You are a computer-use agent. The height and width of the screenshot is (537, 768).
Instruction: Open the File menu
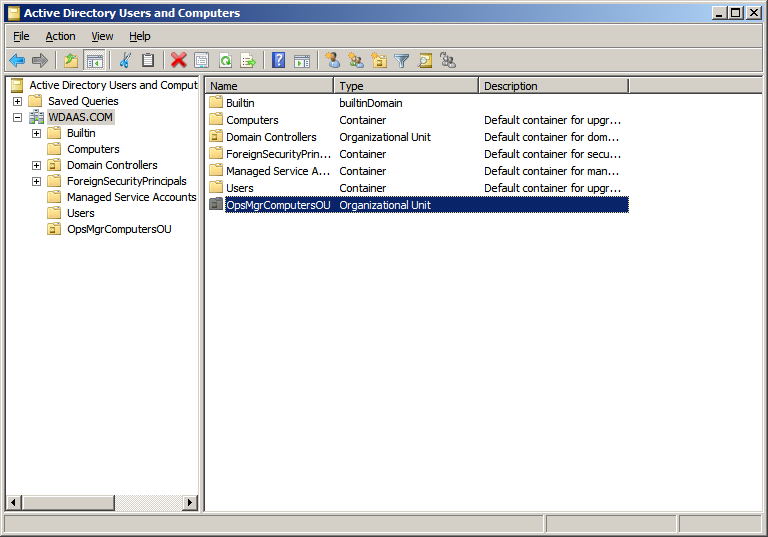pos(21,36)
